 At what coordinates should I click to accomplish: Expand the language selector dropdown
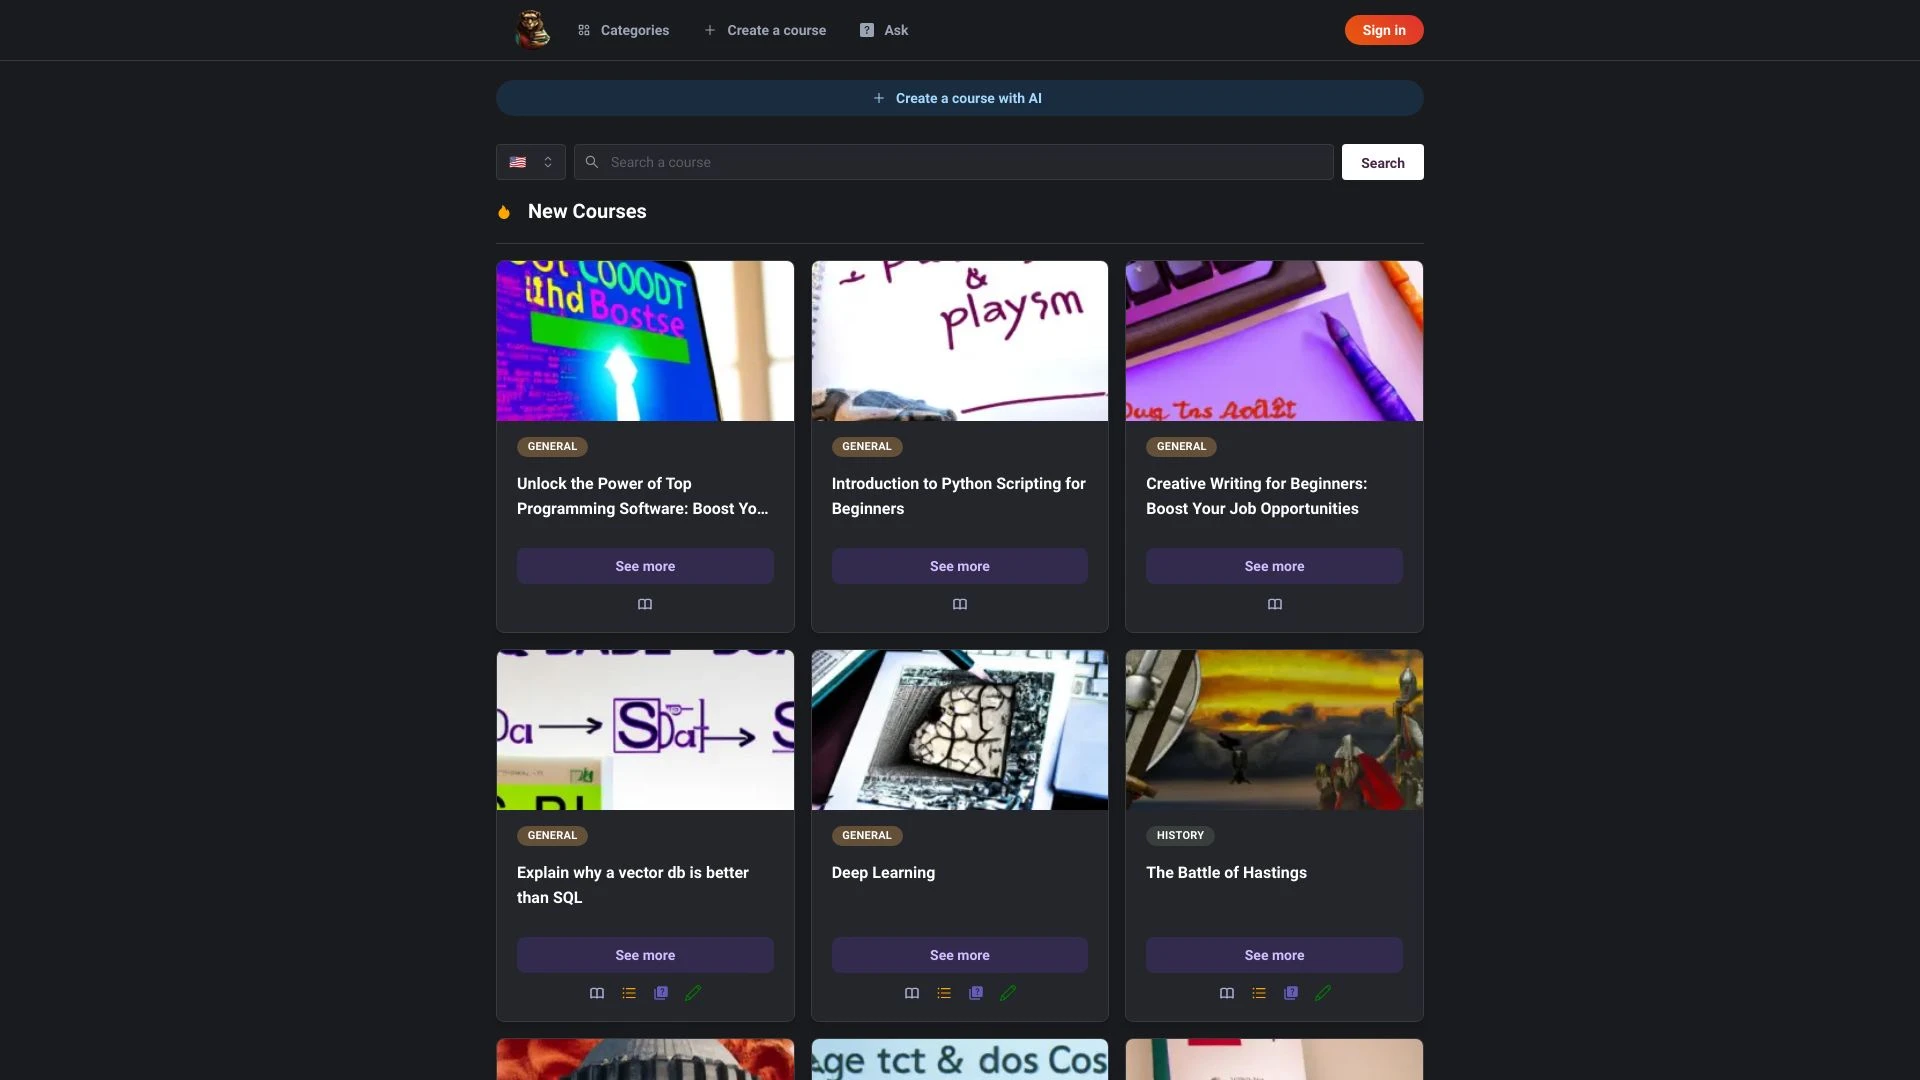[530, 161]
